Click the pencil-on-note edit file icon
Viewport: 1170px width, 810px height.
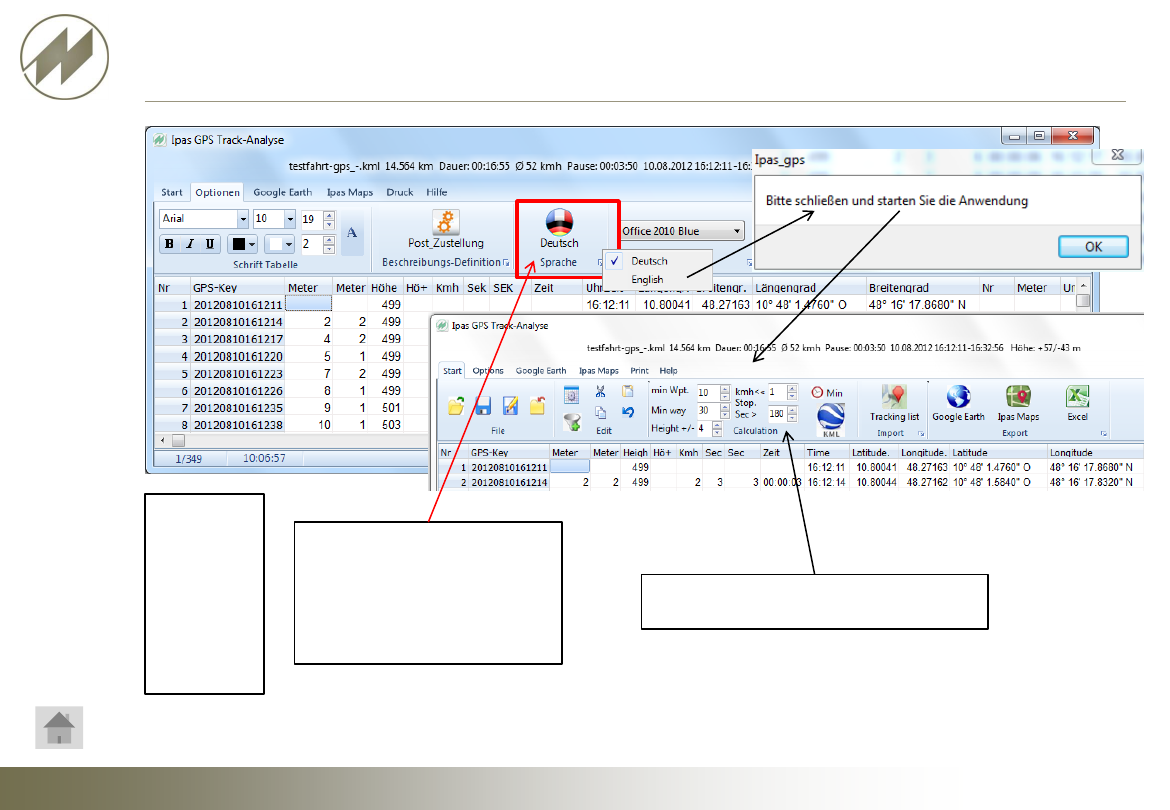click(510, 405)
